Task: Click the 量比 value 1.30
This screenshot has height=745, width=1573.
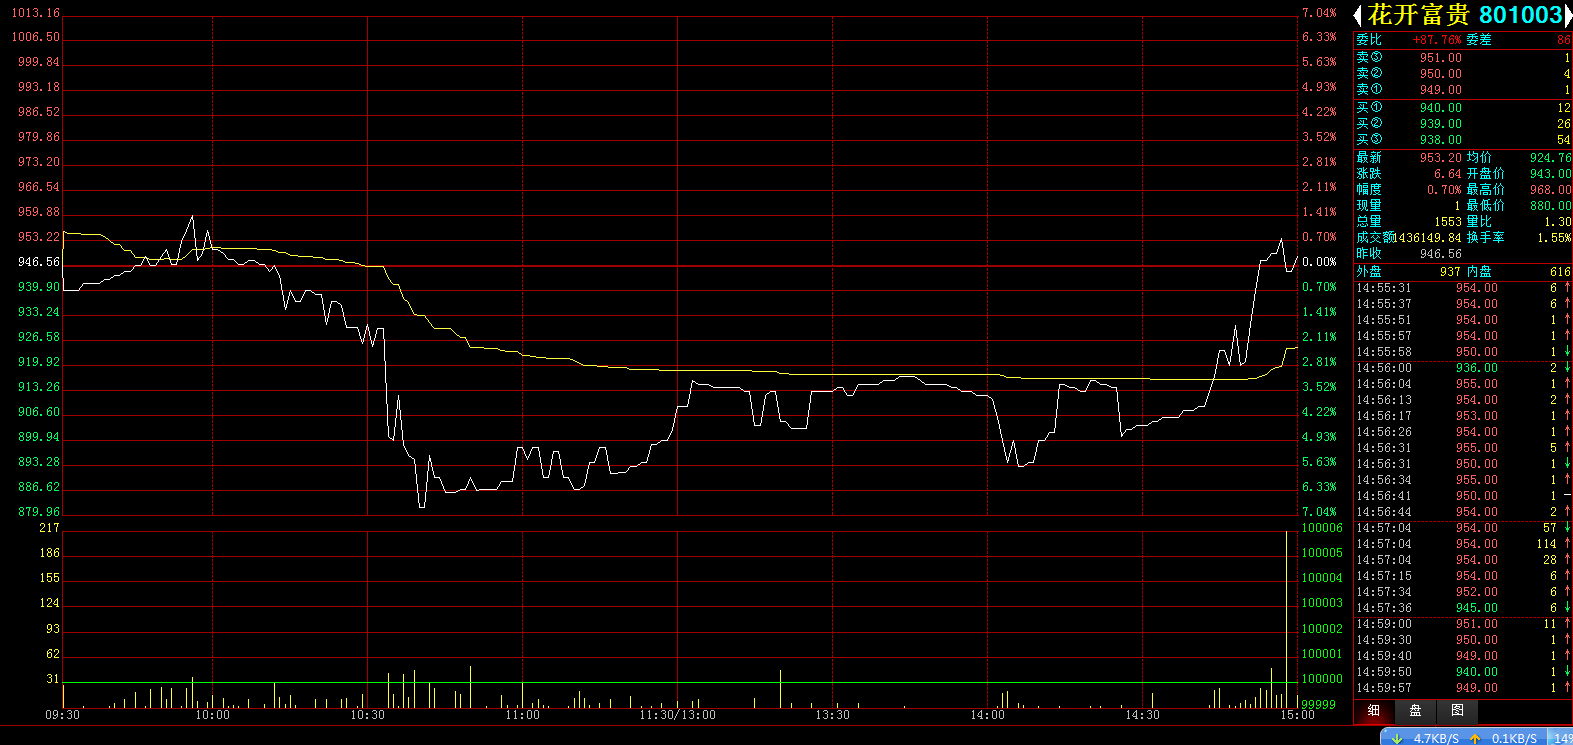Action: coord(1557,222)
